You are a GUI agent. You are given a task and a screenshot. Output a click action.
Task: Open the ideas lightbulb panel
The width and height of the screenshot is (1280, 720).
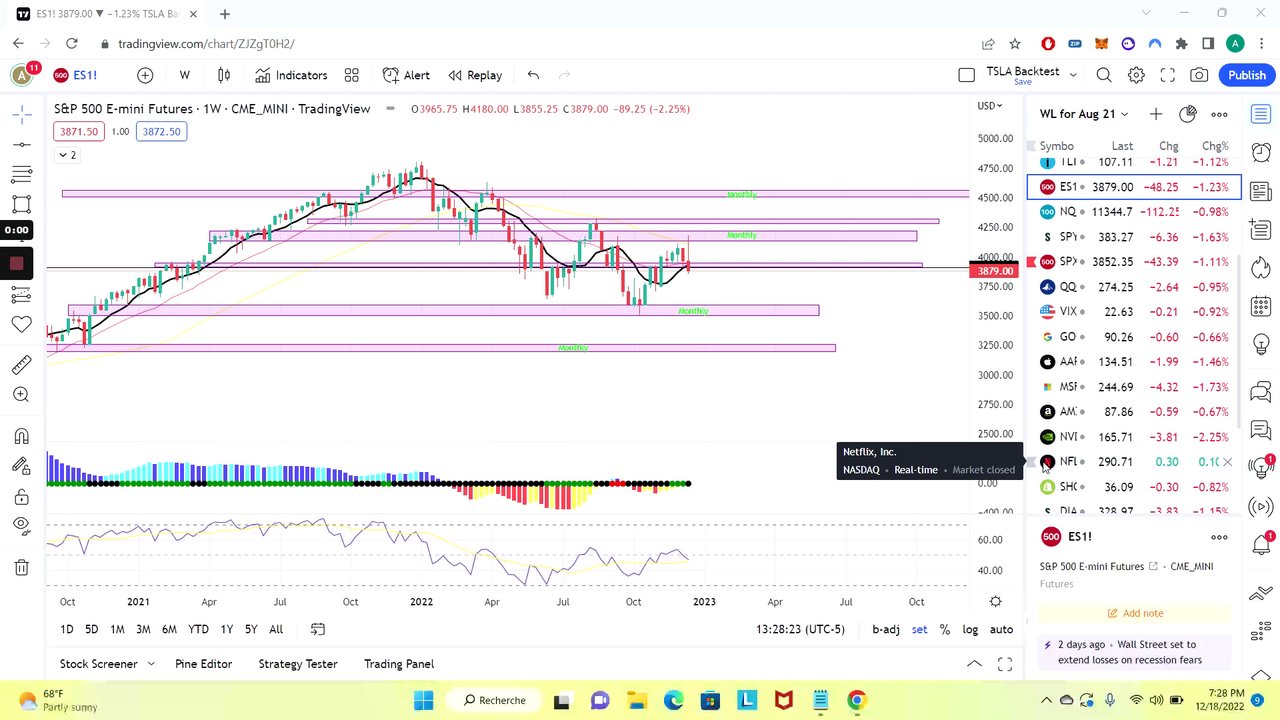[x=1261, y=345]
